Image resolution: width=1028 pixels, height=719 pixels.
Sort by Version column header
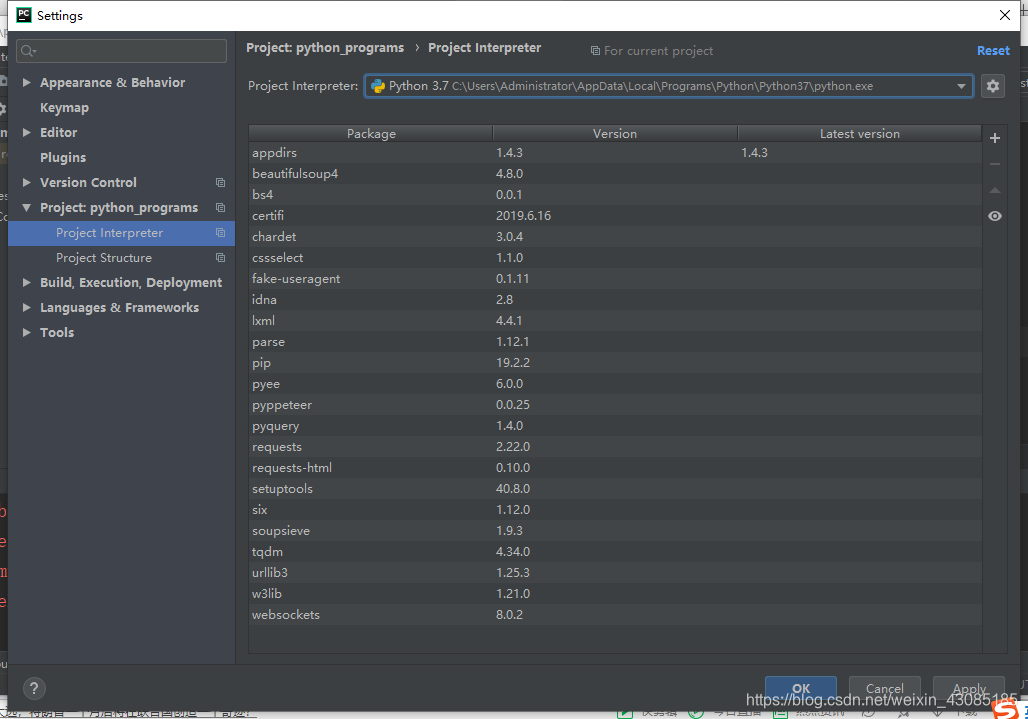click(x=615, y=134)
